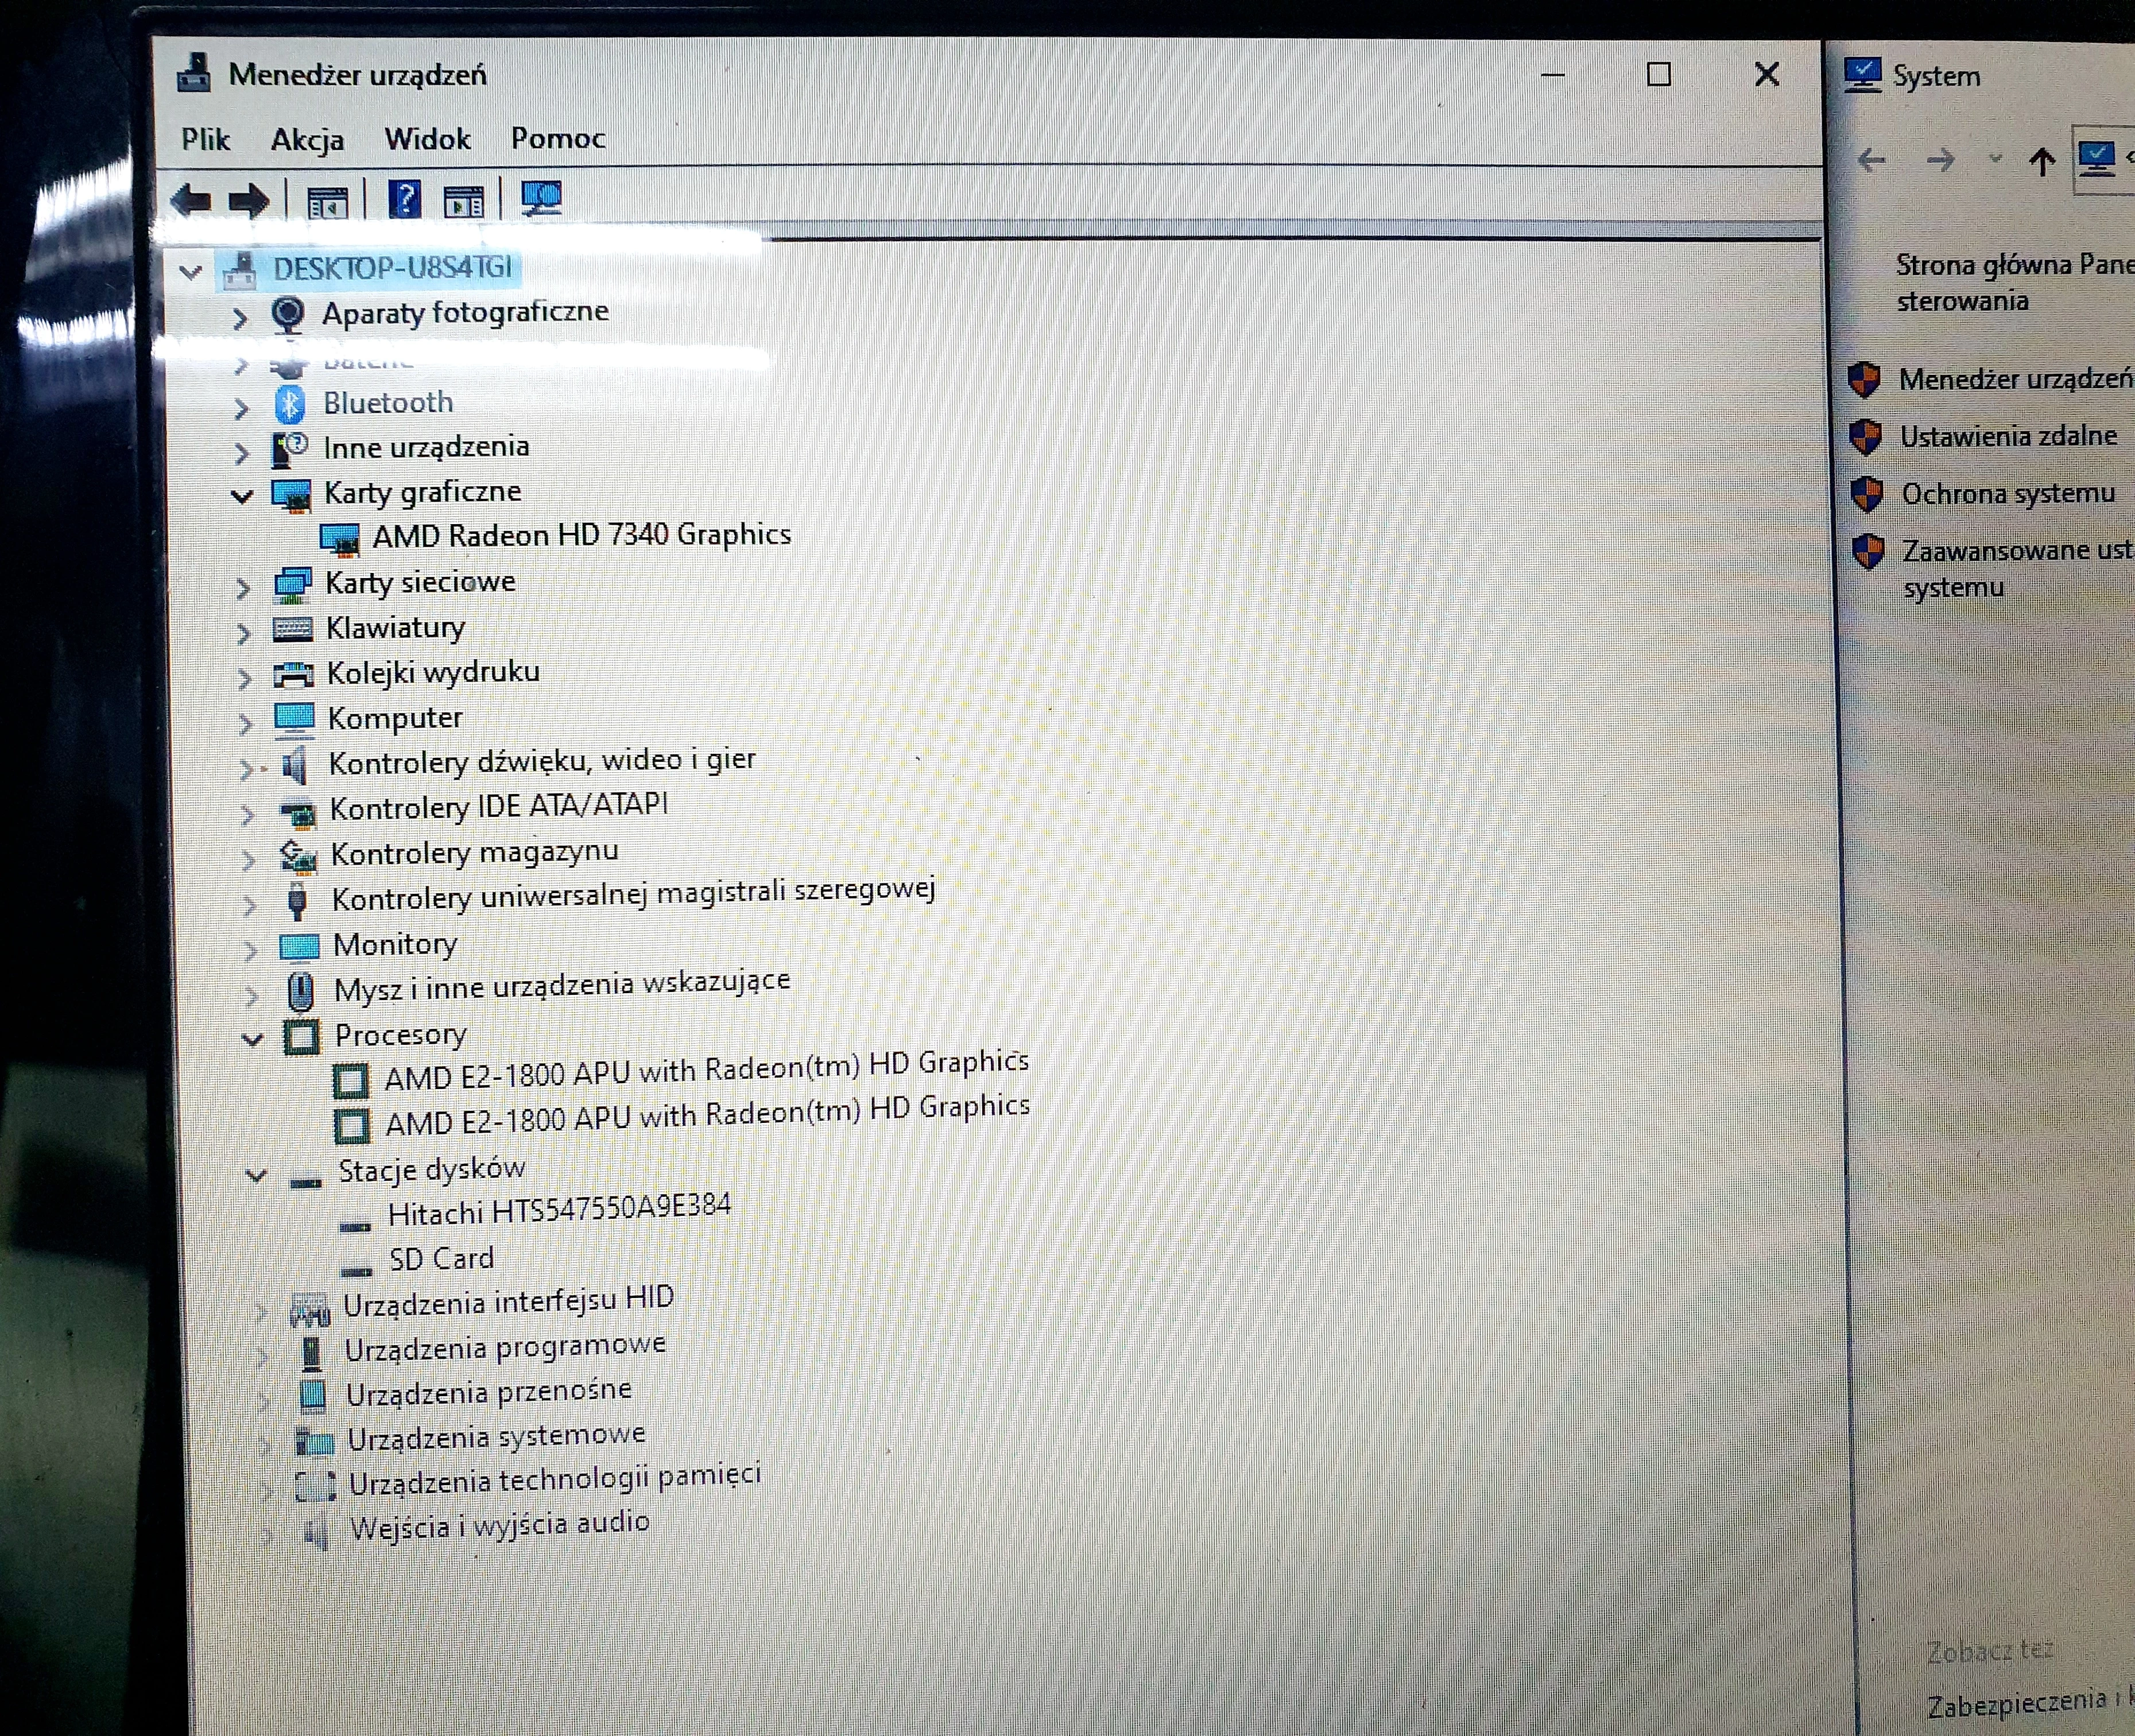Click the drive icon beside Stacje dysków
2135x1736 pixels.
(x=305, y=1183)
